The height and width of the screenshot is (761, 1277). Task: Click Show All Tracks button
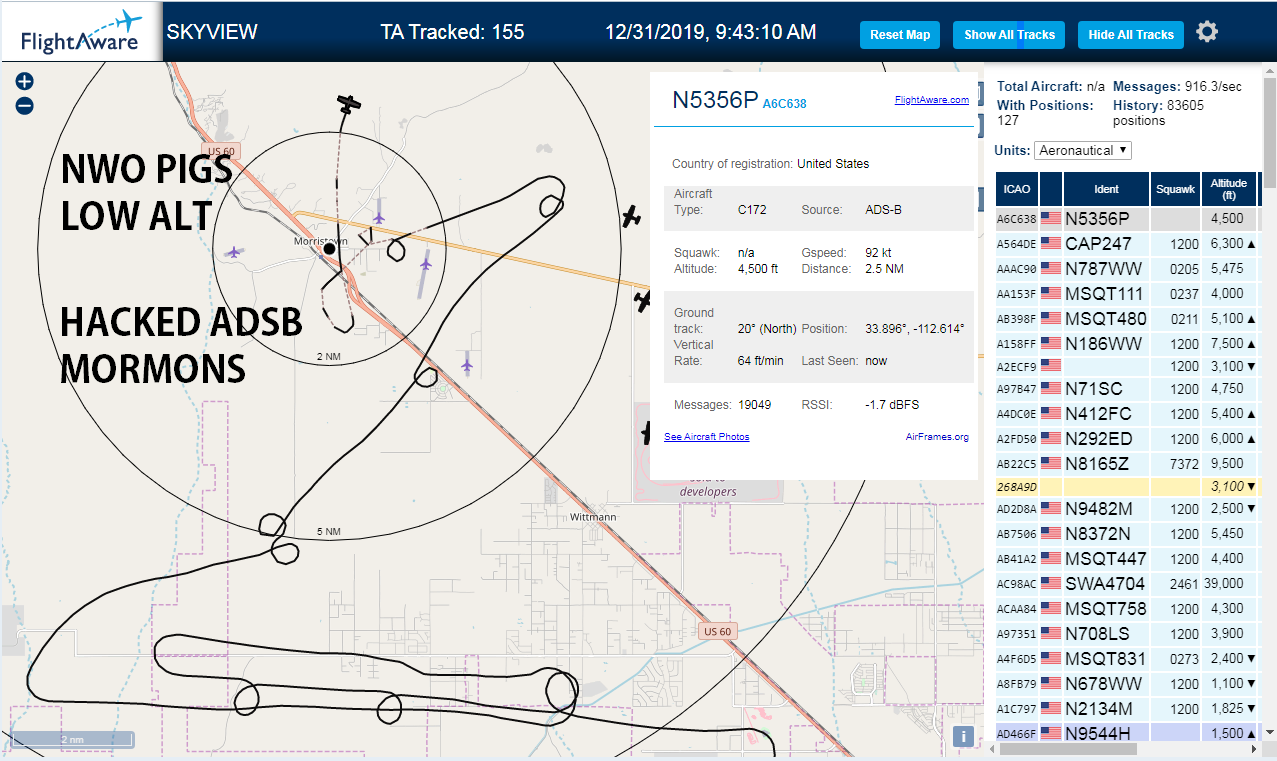tap(1009, 35)
